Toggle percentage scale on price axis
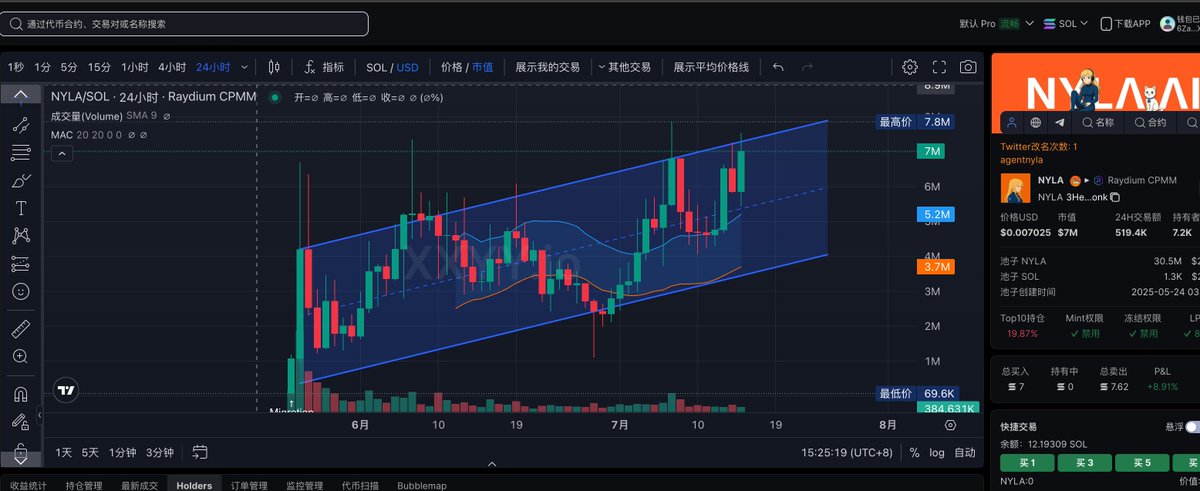1200x491 pixels. pos(914,452)
